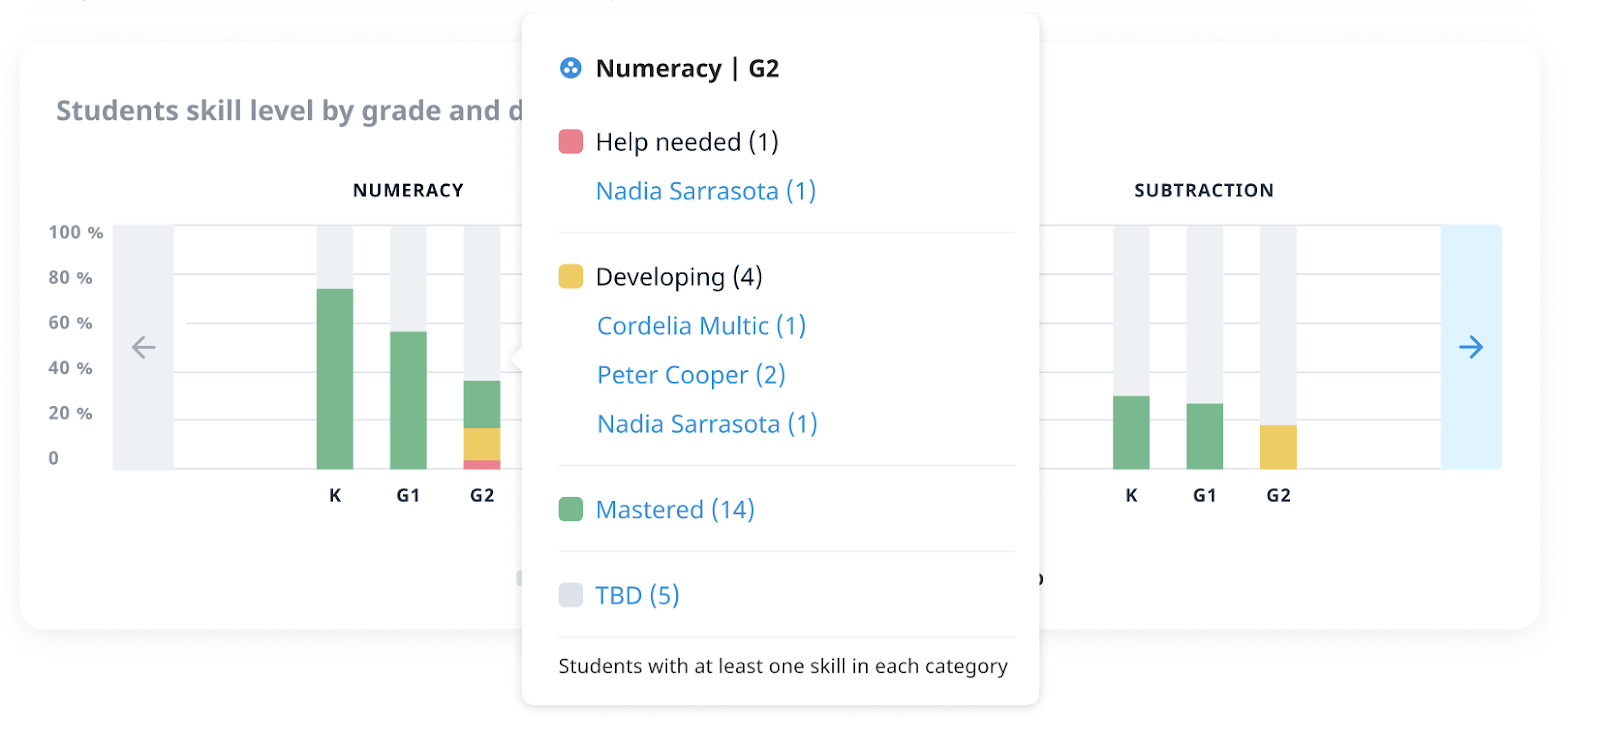Screen dimensions: 1600x744
Task: Click the Subtraction G1 grade bar
Action: 1204,436
